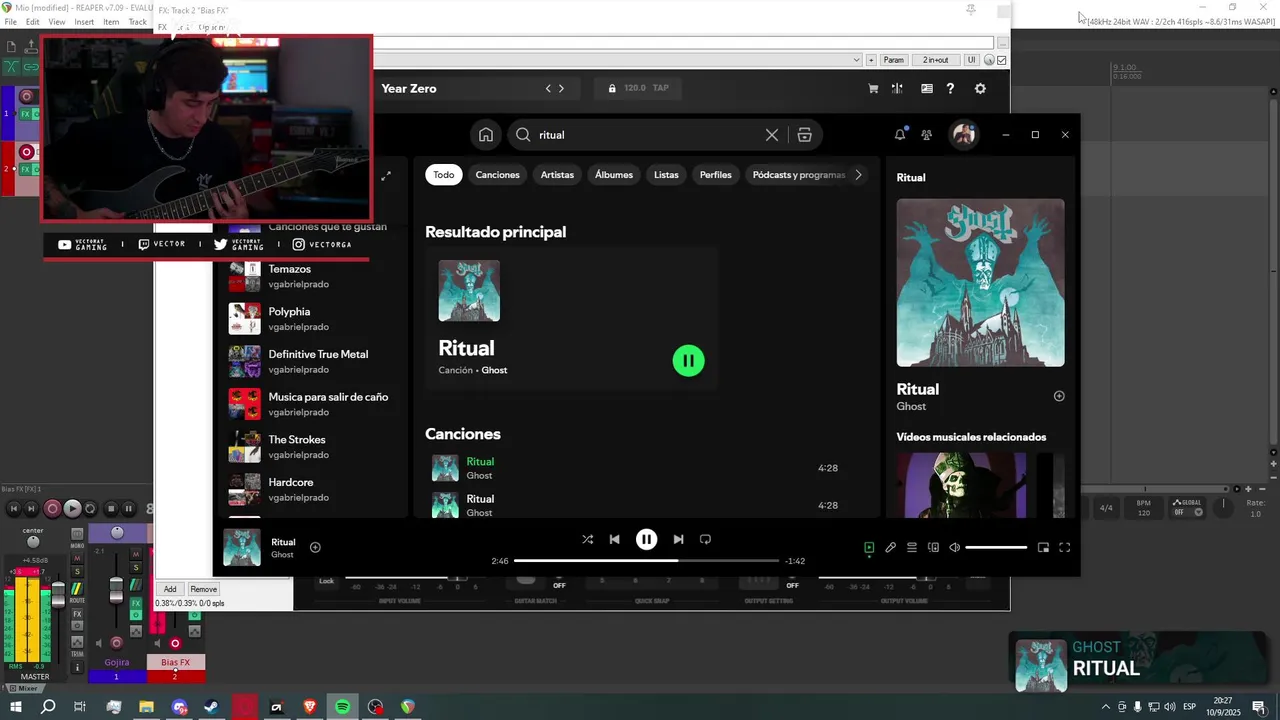
Task: Open connect to a device
Action: click(933, 547)
